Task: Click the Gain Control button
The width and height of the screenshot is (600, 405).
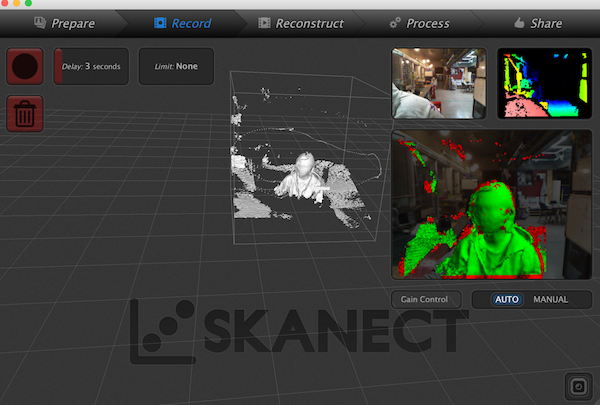Action: [x=426, y=299]
